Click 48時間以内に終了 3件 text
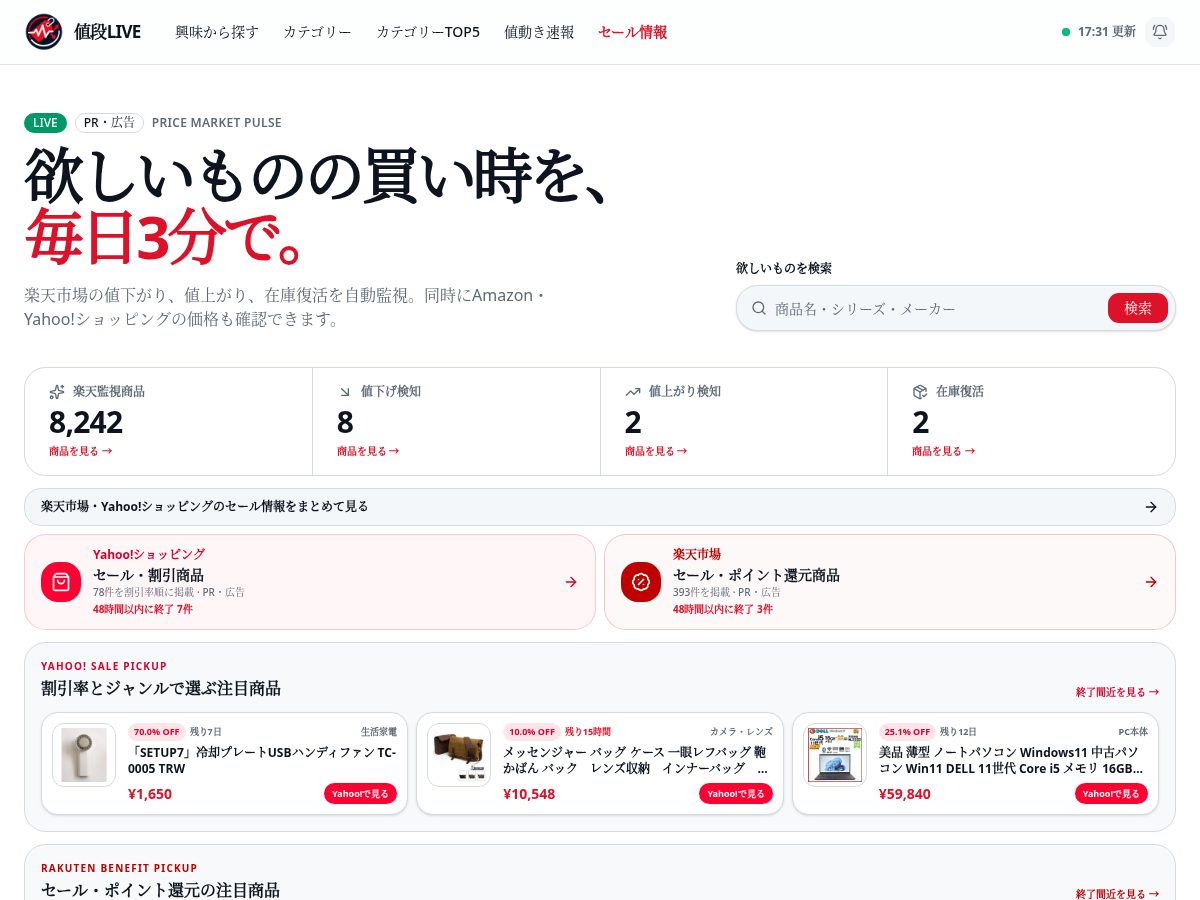The height and width of the screenshot is (900, 1200). coord(723,609)
